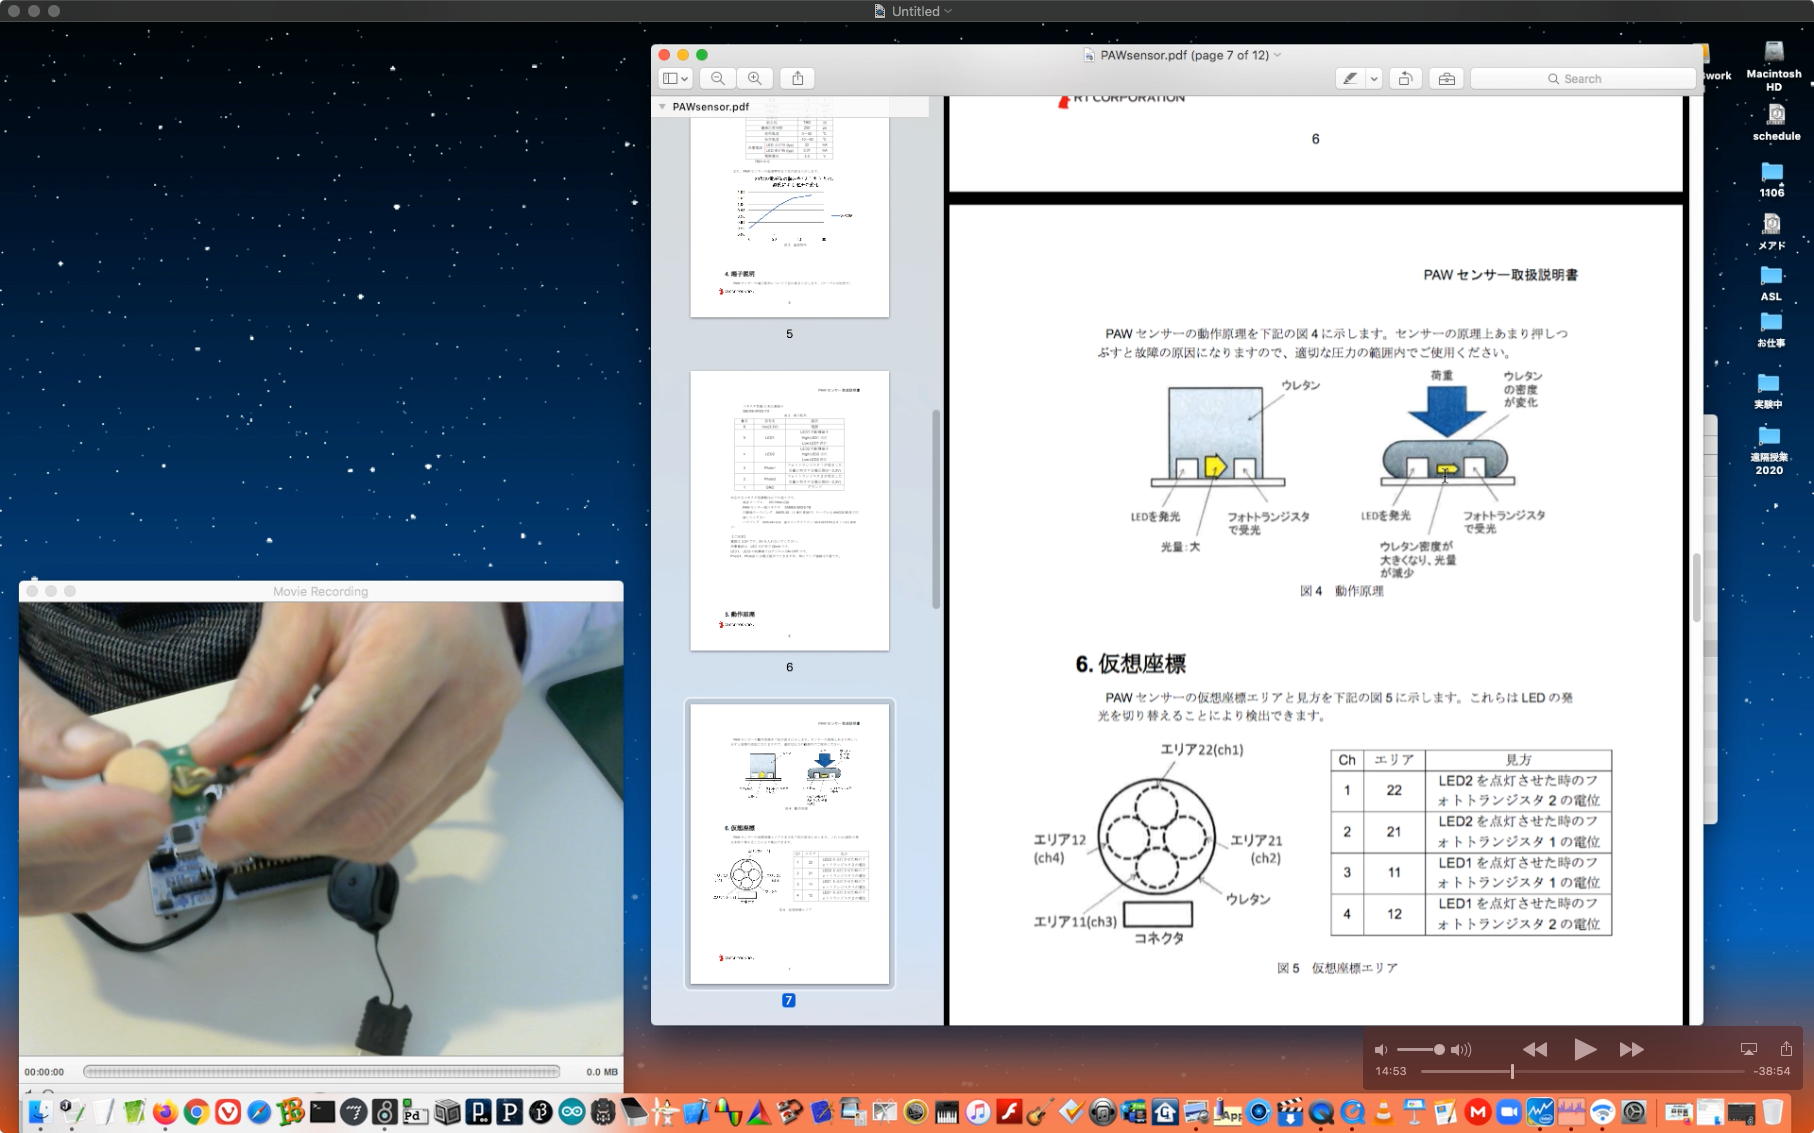
Task: Collapse the PAWsensor.pdf sidebar group
Action: click(662, 106)
